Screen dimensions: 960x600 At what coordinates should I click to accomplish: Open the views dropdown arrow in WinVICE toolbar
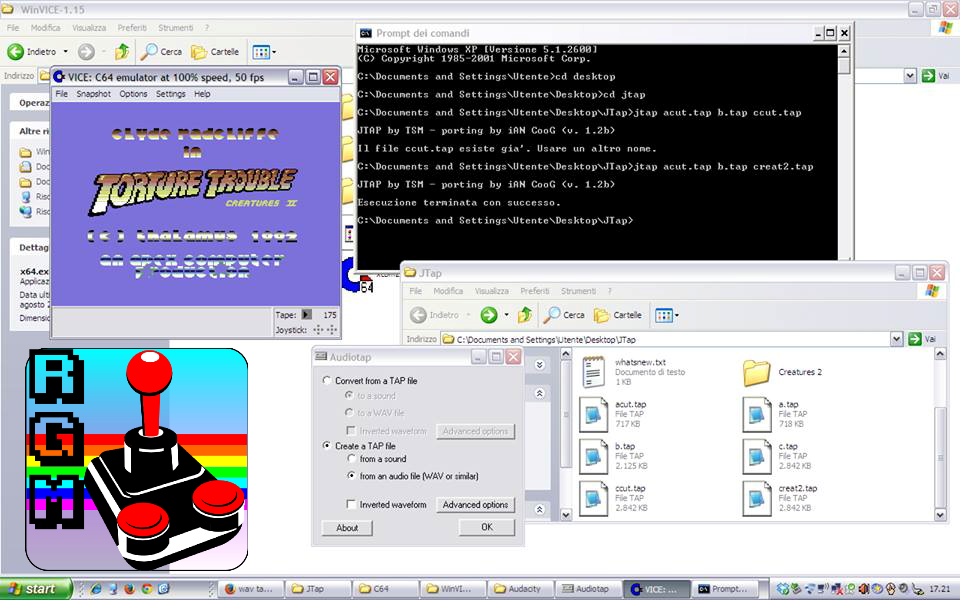tap(274, 52)
